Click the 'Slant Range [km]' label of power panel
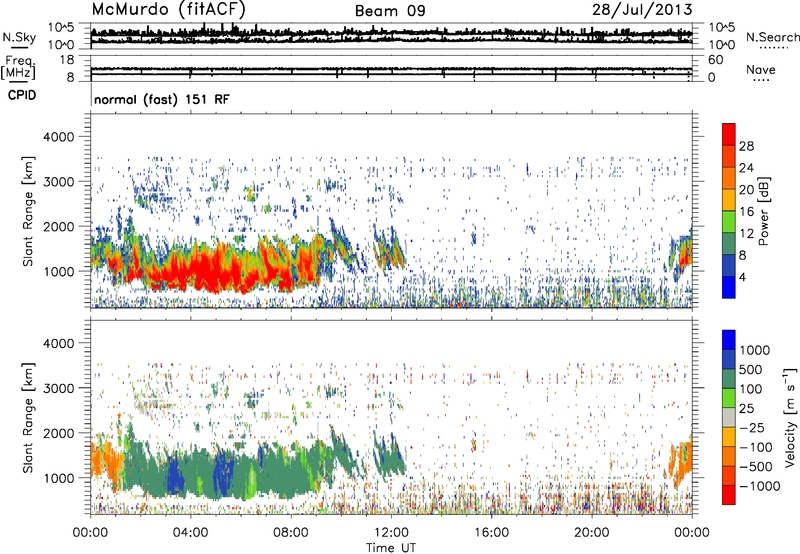Screen dimensions: 800x554 tap(28, 211)
